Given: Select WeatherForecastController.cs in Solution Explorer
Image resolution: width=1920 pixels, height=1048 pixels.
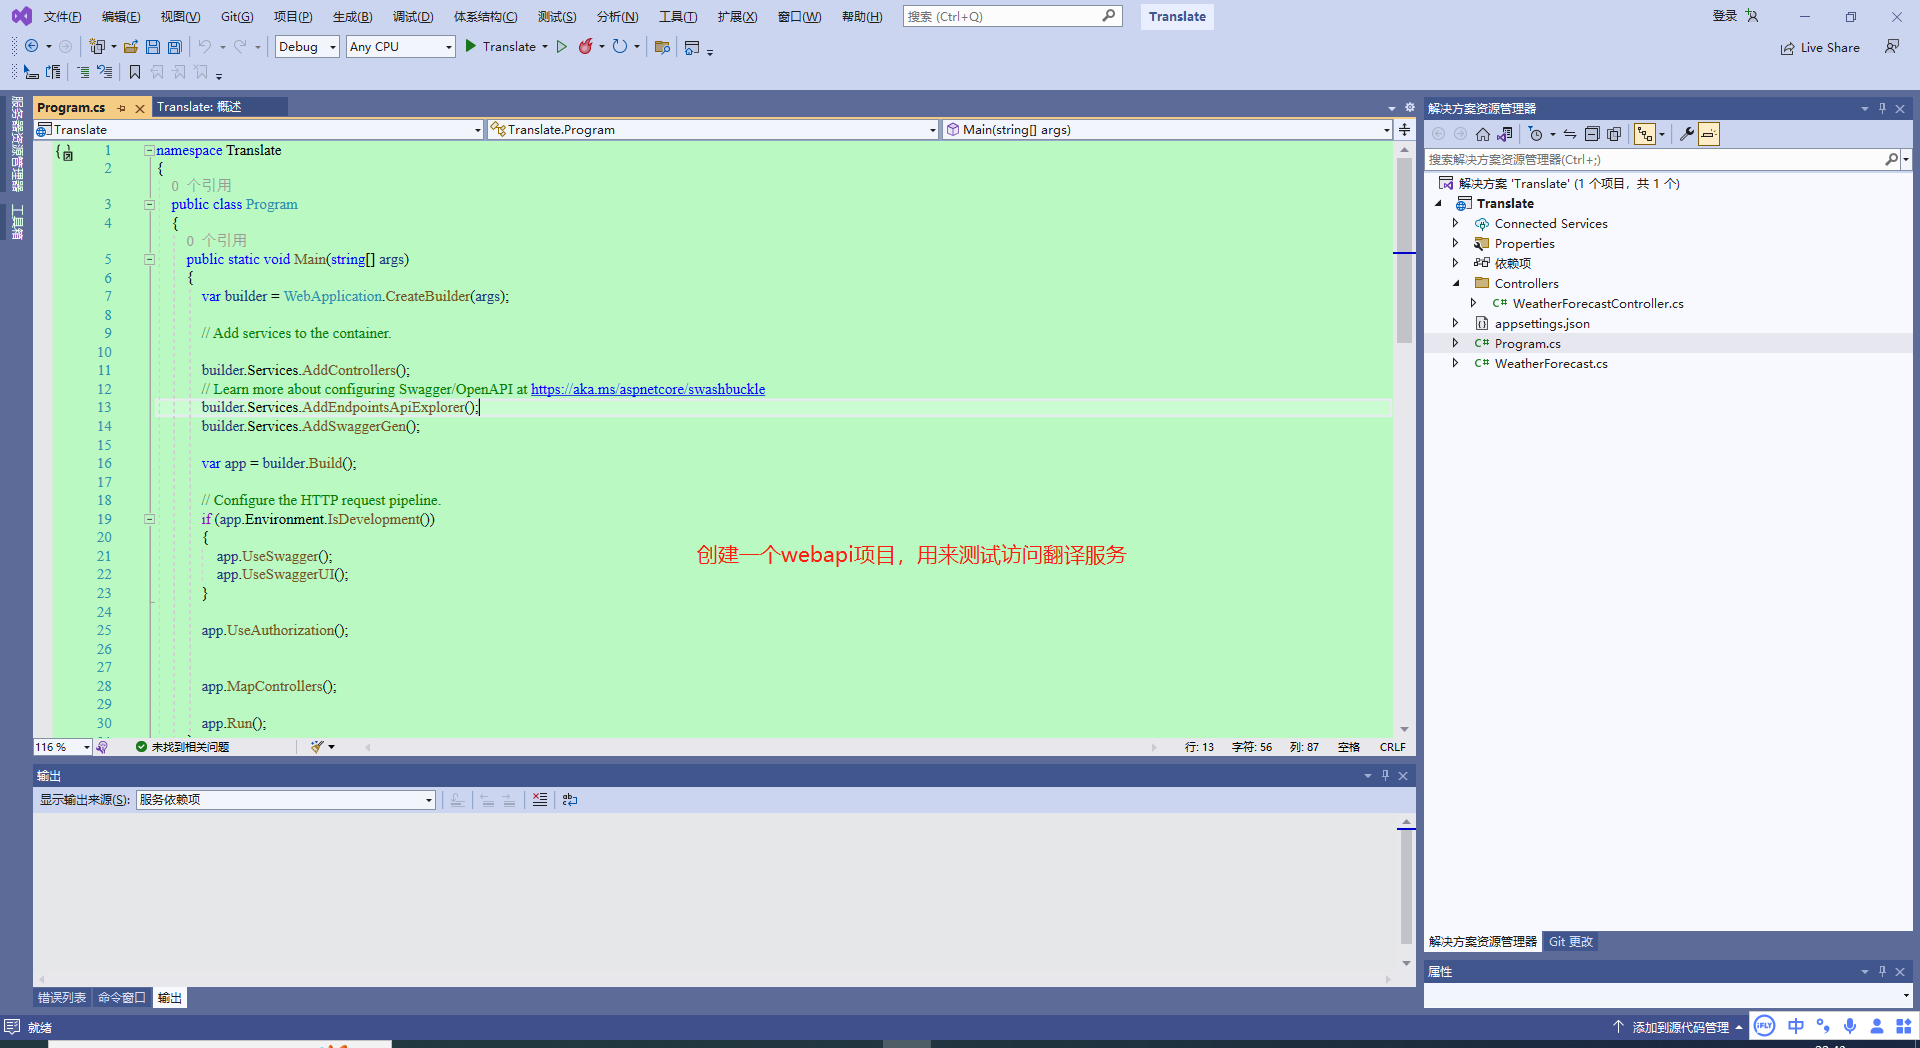Looking at the screenshot, I should (x=1598, y=303).
